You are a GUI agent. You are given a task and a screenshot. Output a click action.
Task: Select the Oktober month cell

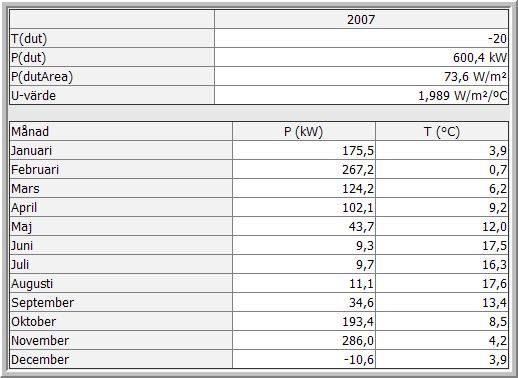tap(121, 321)
